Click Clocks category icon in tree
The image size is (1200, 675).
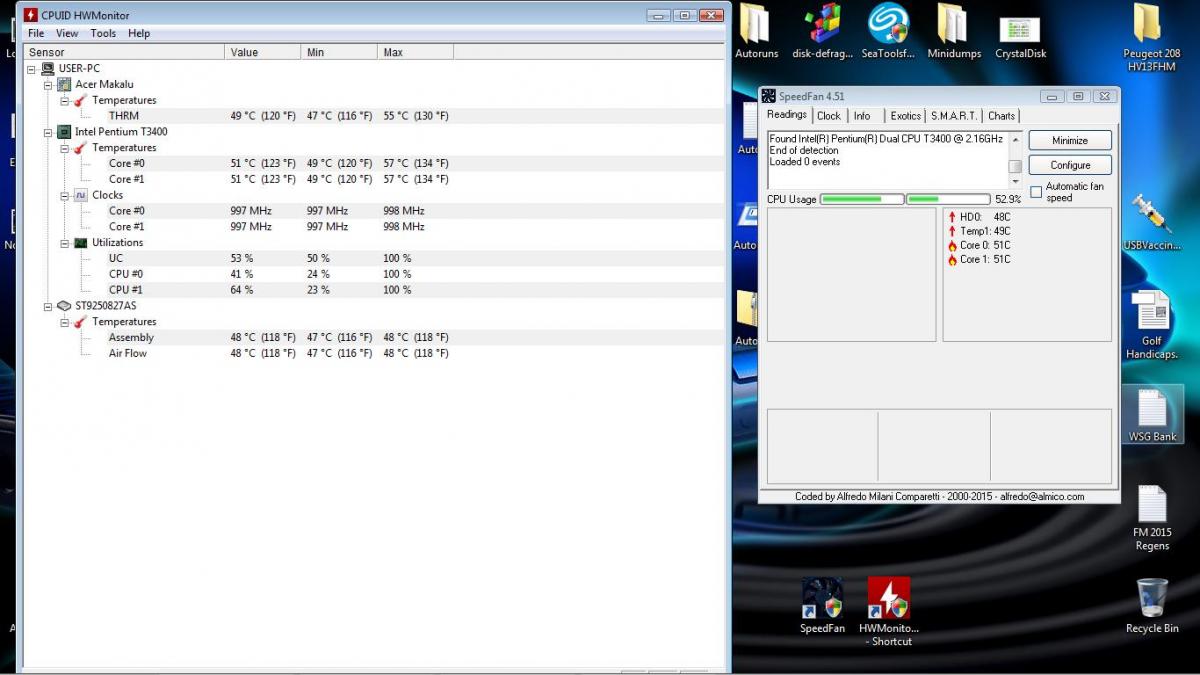click(x=80, y=195)
